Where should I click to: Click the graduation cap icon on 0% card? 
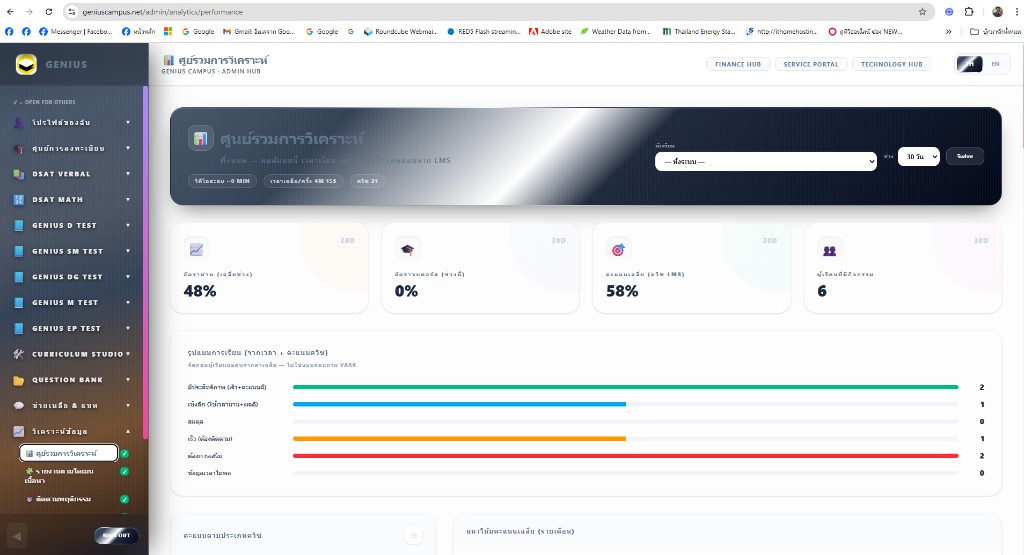(x=408, y=249)
